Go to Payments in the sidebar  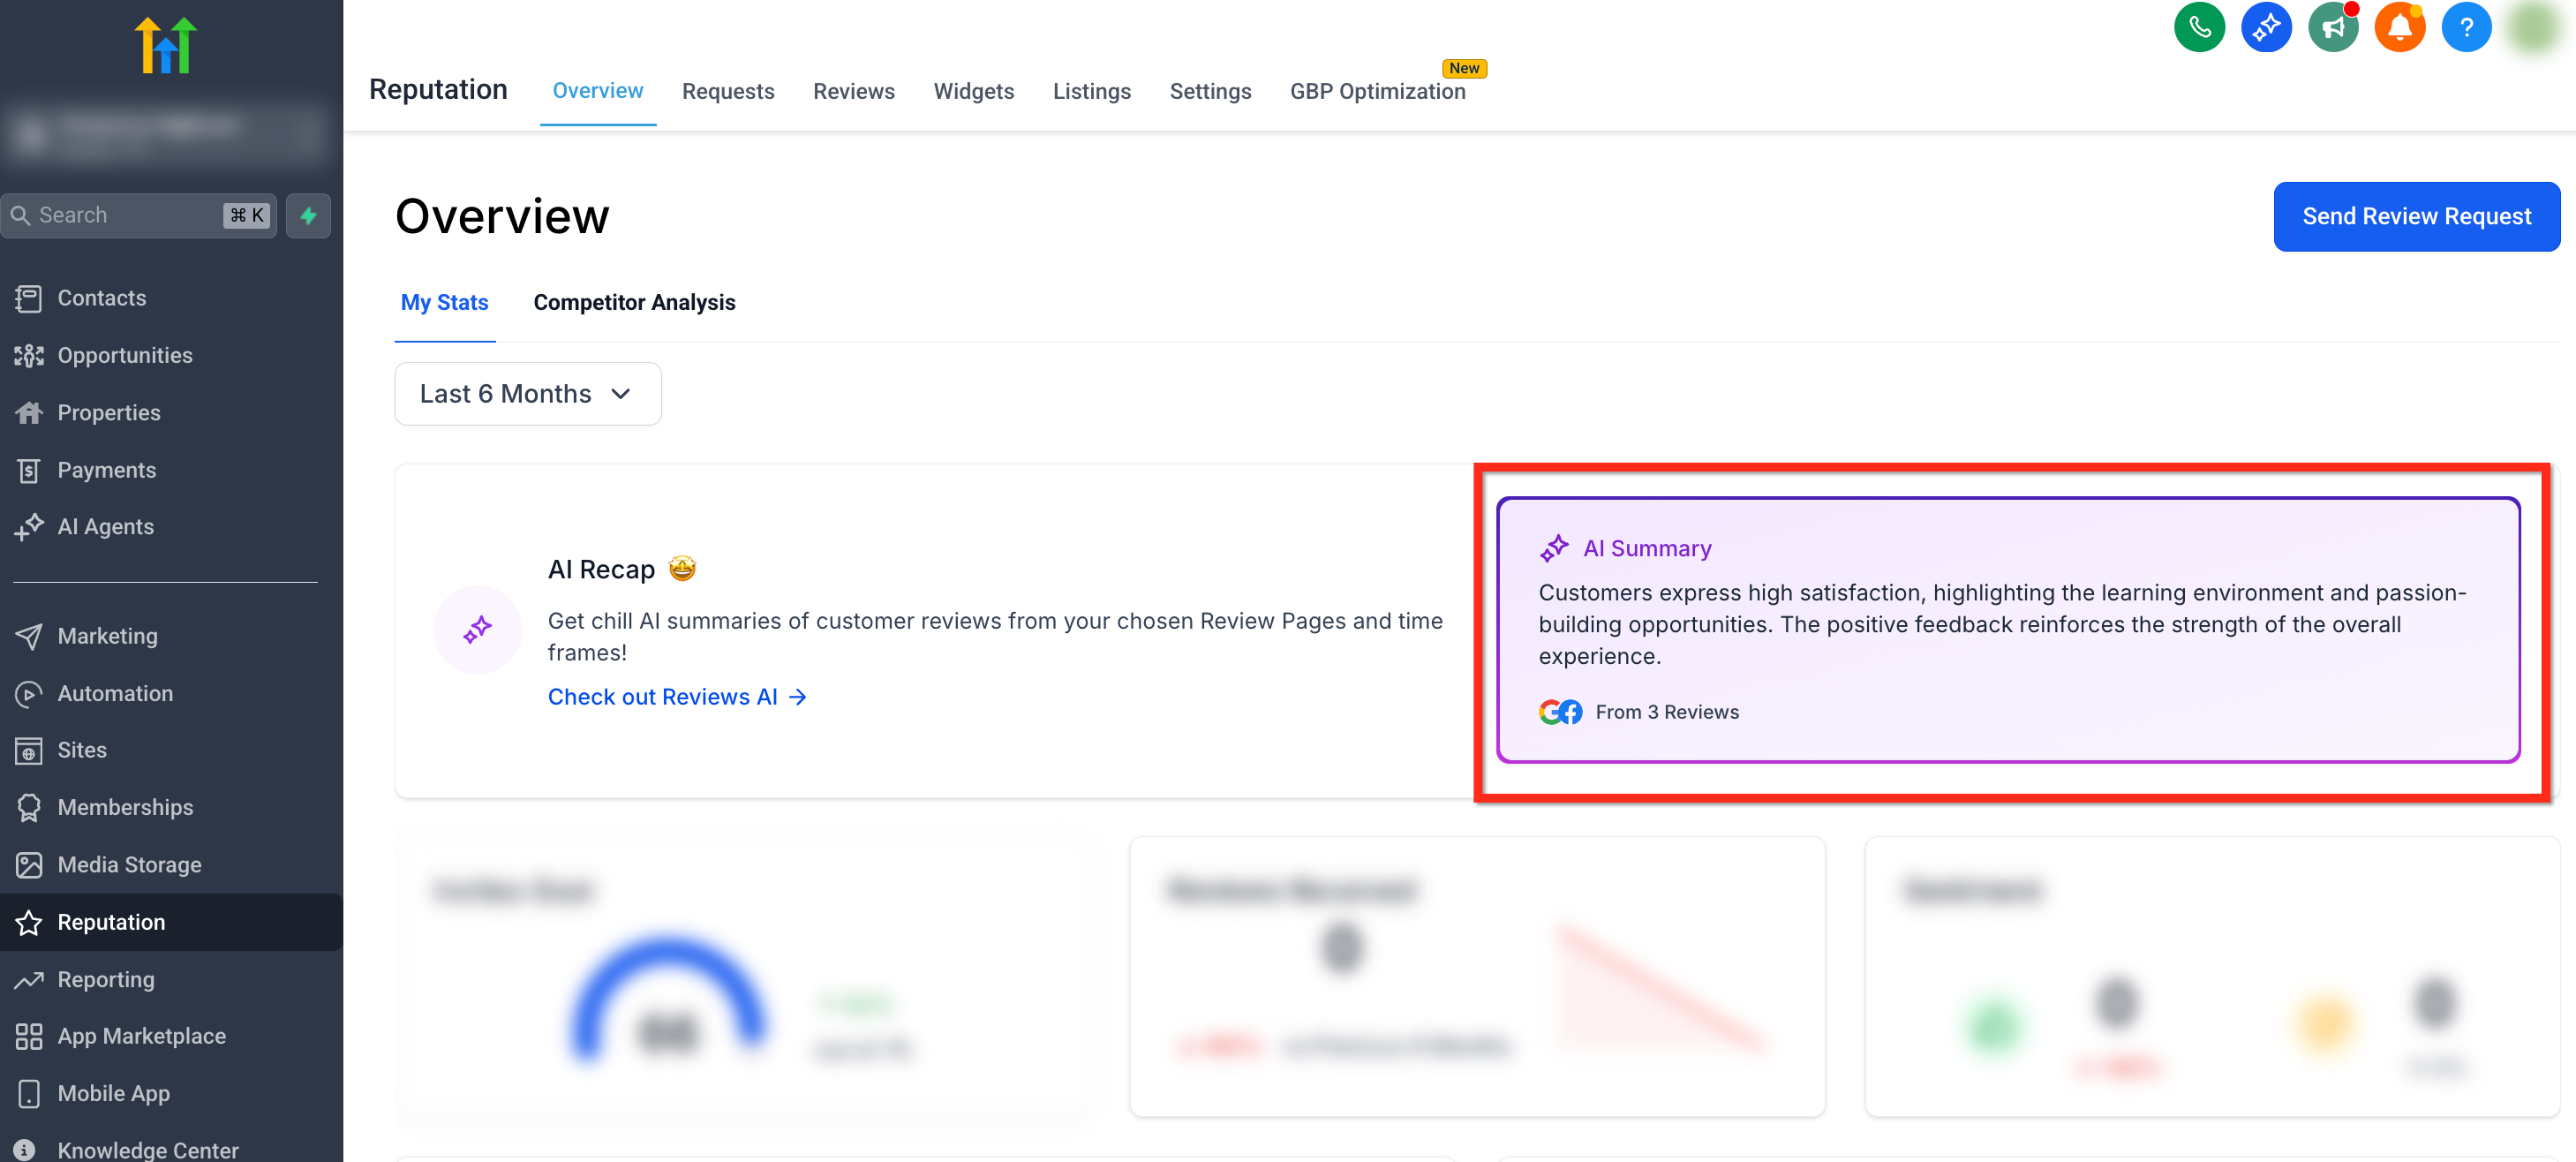106,469
